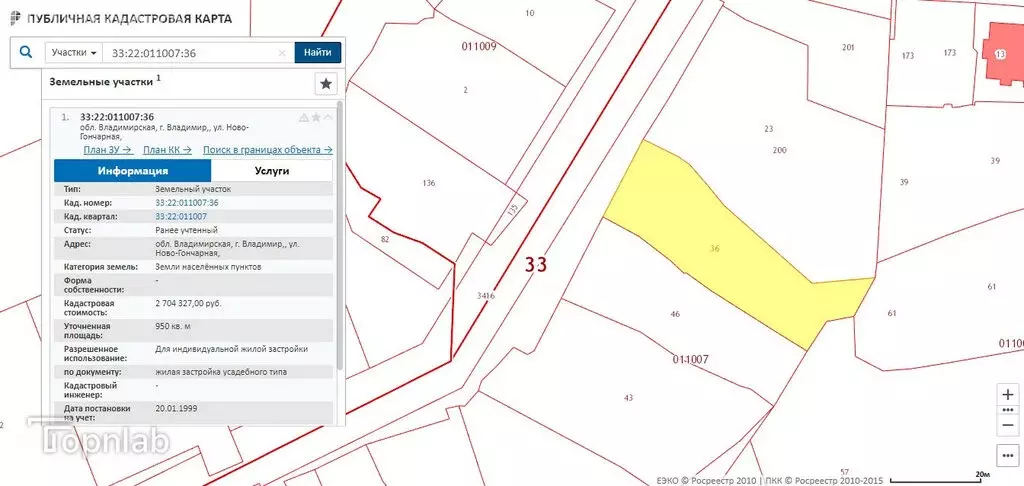The width and height of the screenshot is (1024, 486).
Task: Click parcel label 10 on map
Action: (x=530, y=13)
